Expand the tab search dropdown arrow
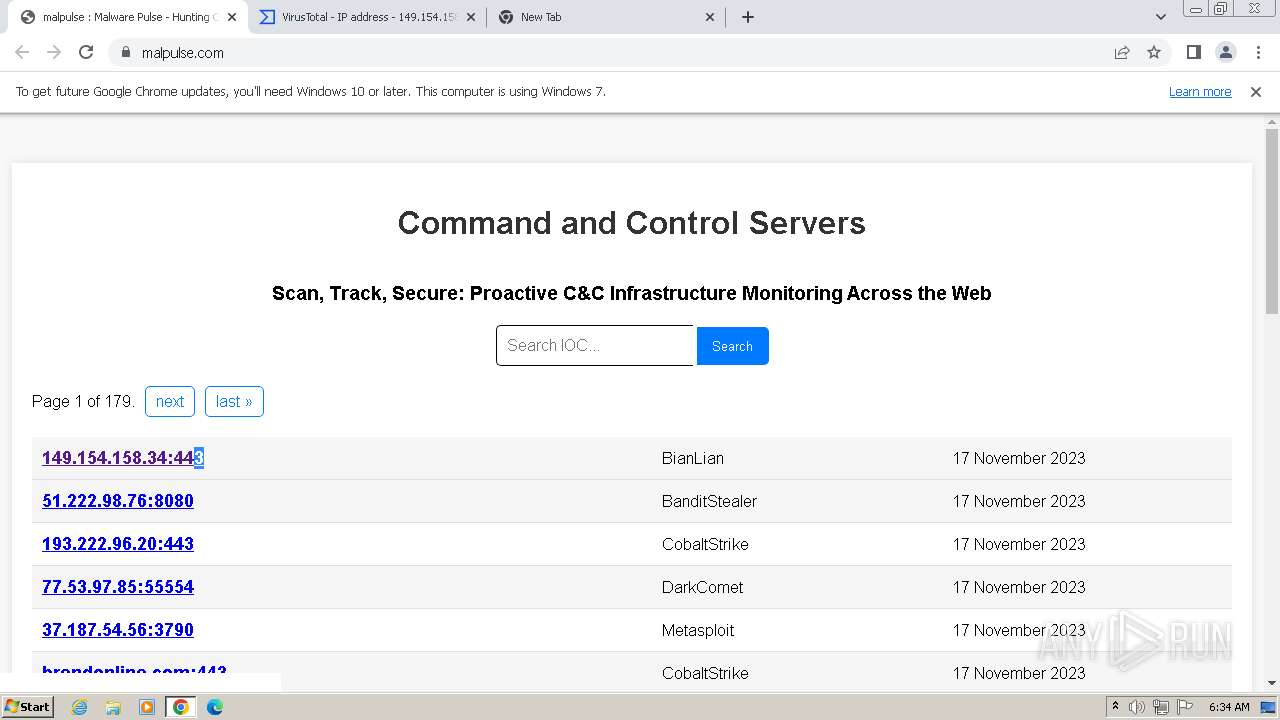 click(x=1161, y=17)
